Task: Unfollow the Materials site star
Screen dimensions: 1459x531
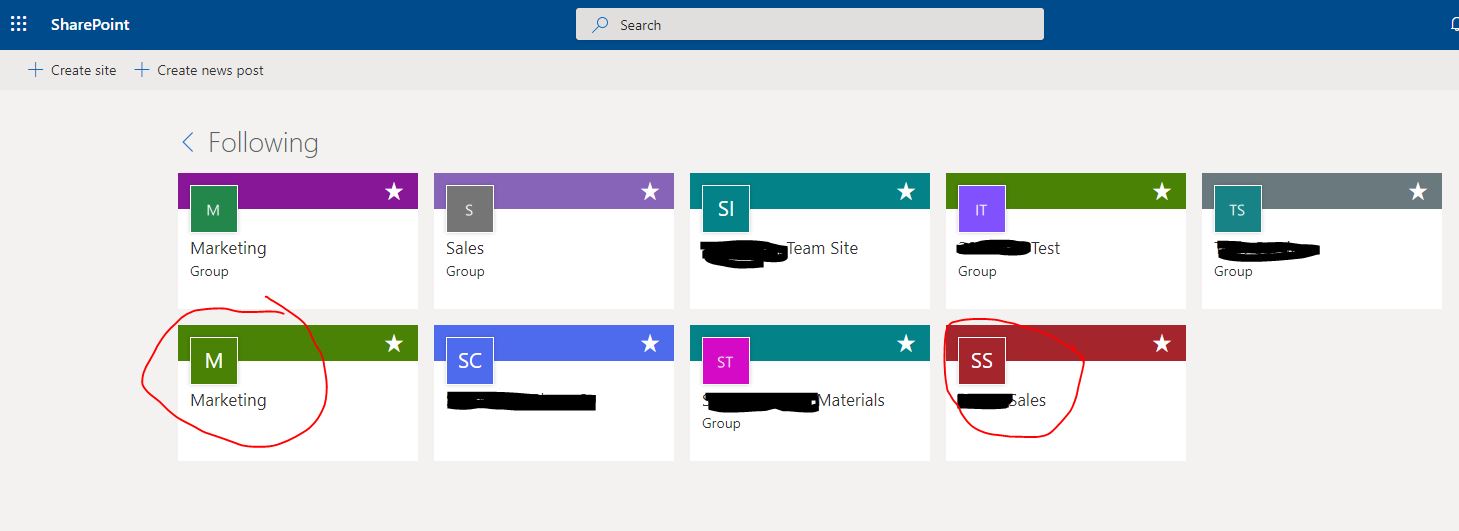Action: [906, 343]
